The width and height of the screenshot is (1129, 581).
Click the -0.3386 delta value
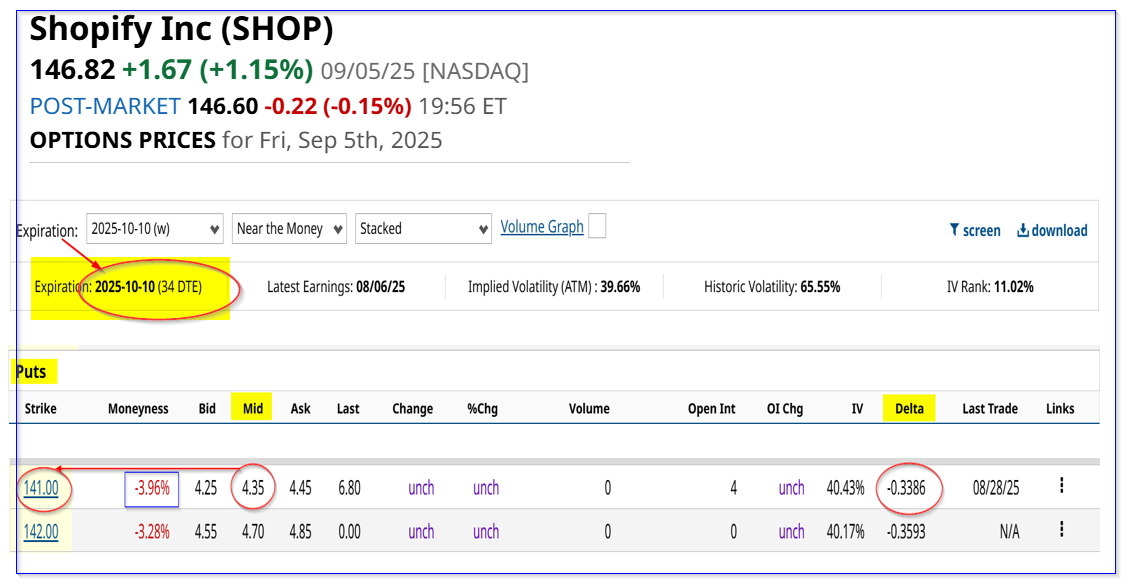pyautogui.click(x=905, y=488)
